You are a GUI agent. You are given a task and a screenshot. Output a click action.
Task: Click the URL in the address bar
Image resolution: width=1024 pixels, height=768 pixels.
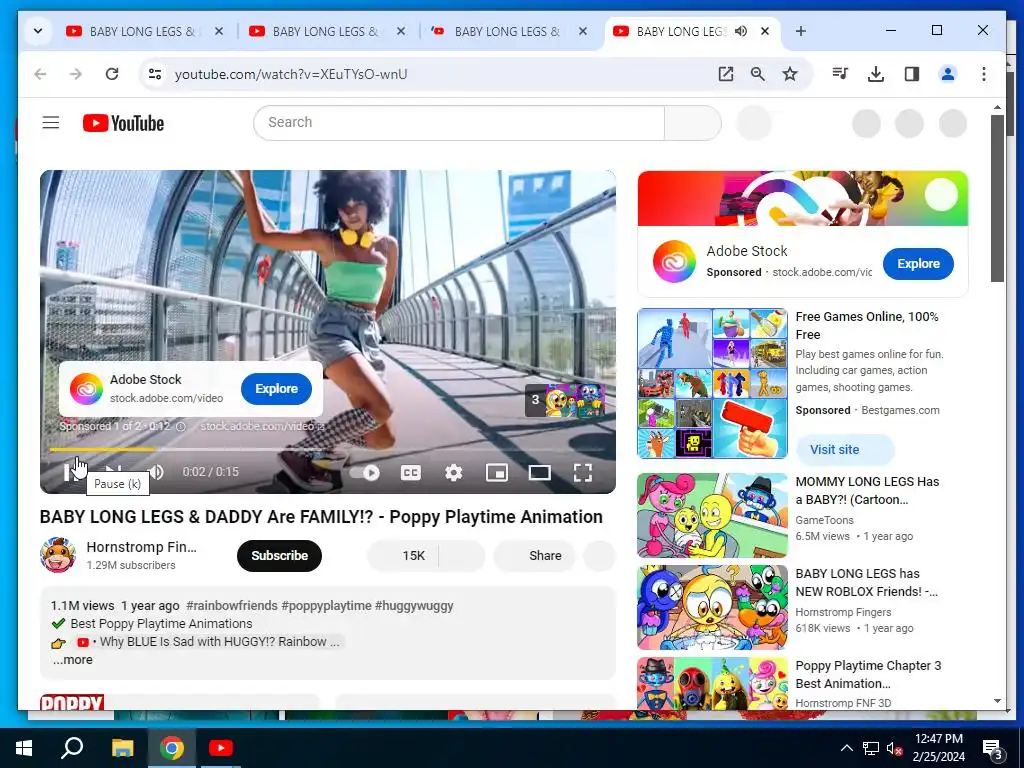(x=291, y=74)
